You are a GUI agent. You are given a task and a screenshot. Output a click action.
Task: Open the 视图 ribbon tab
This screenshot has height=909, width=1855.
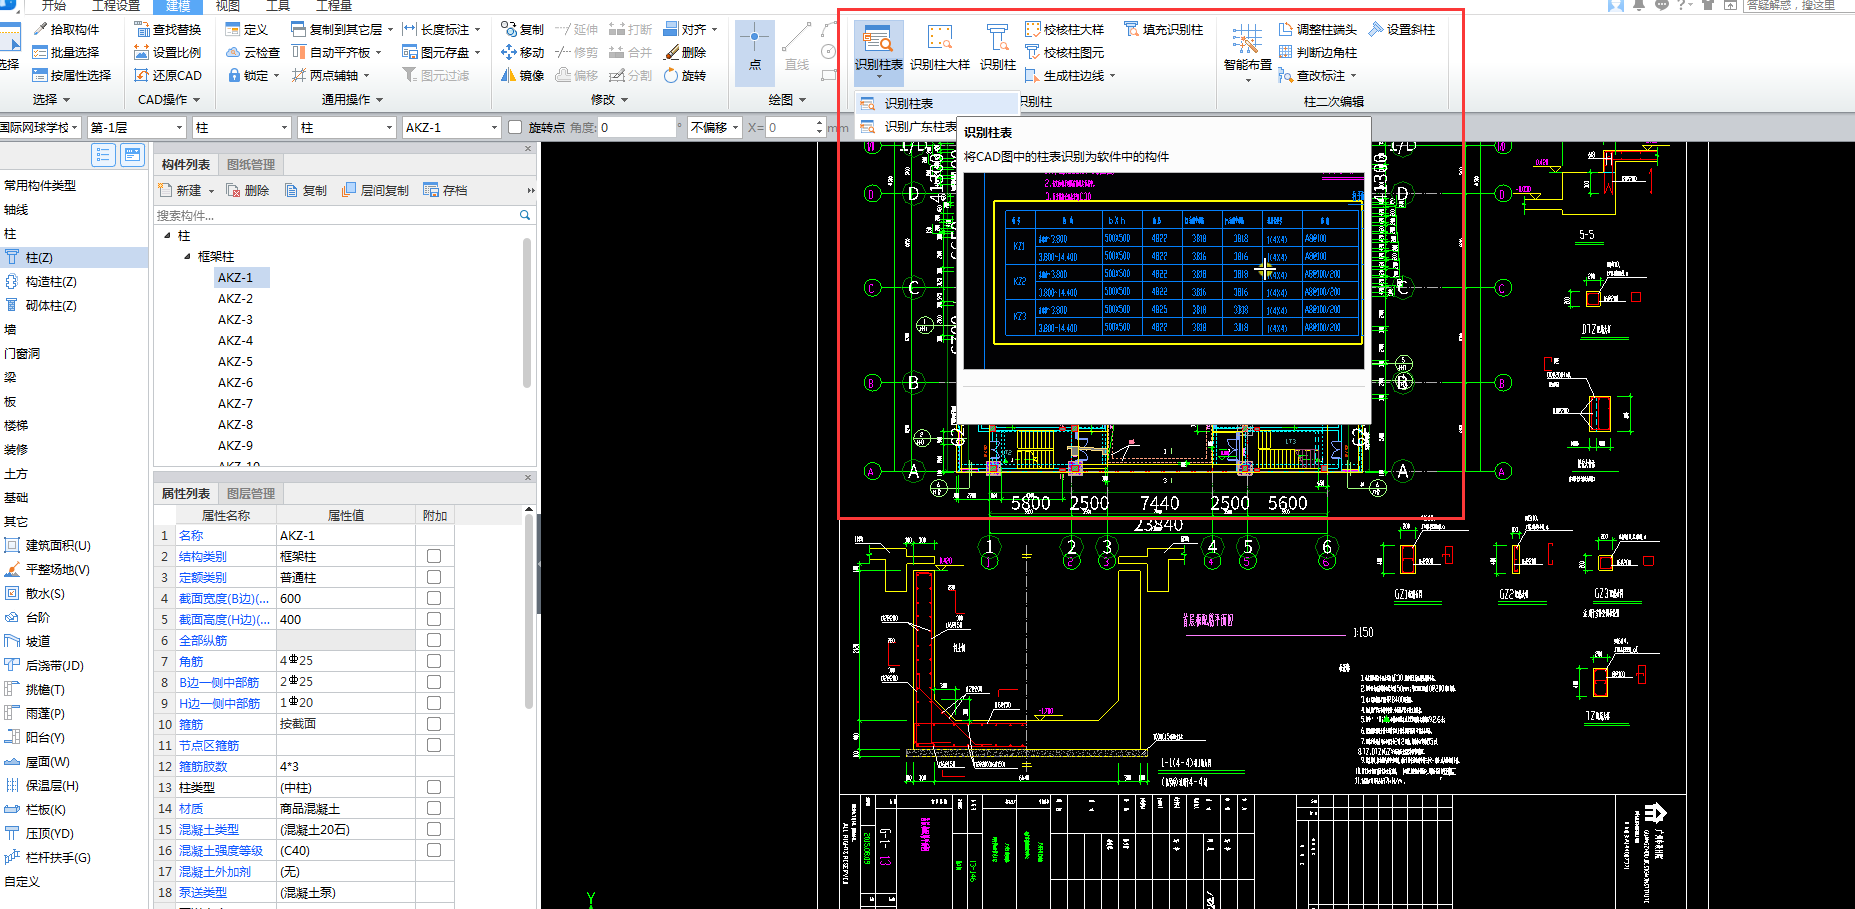pos(227,5)
